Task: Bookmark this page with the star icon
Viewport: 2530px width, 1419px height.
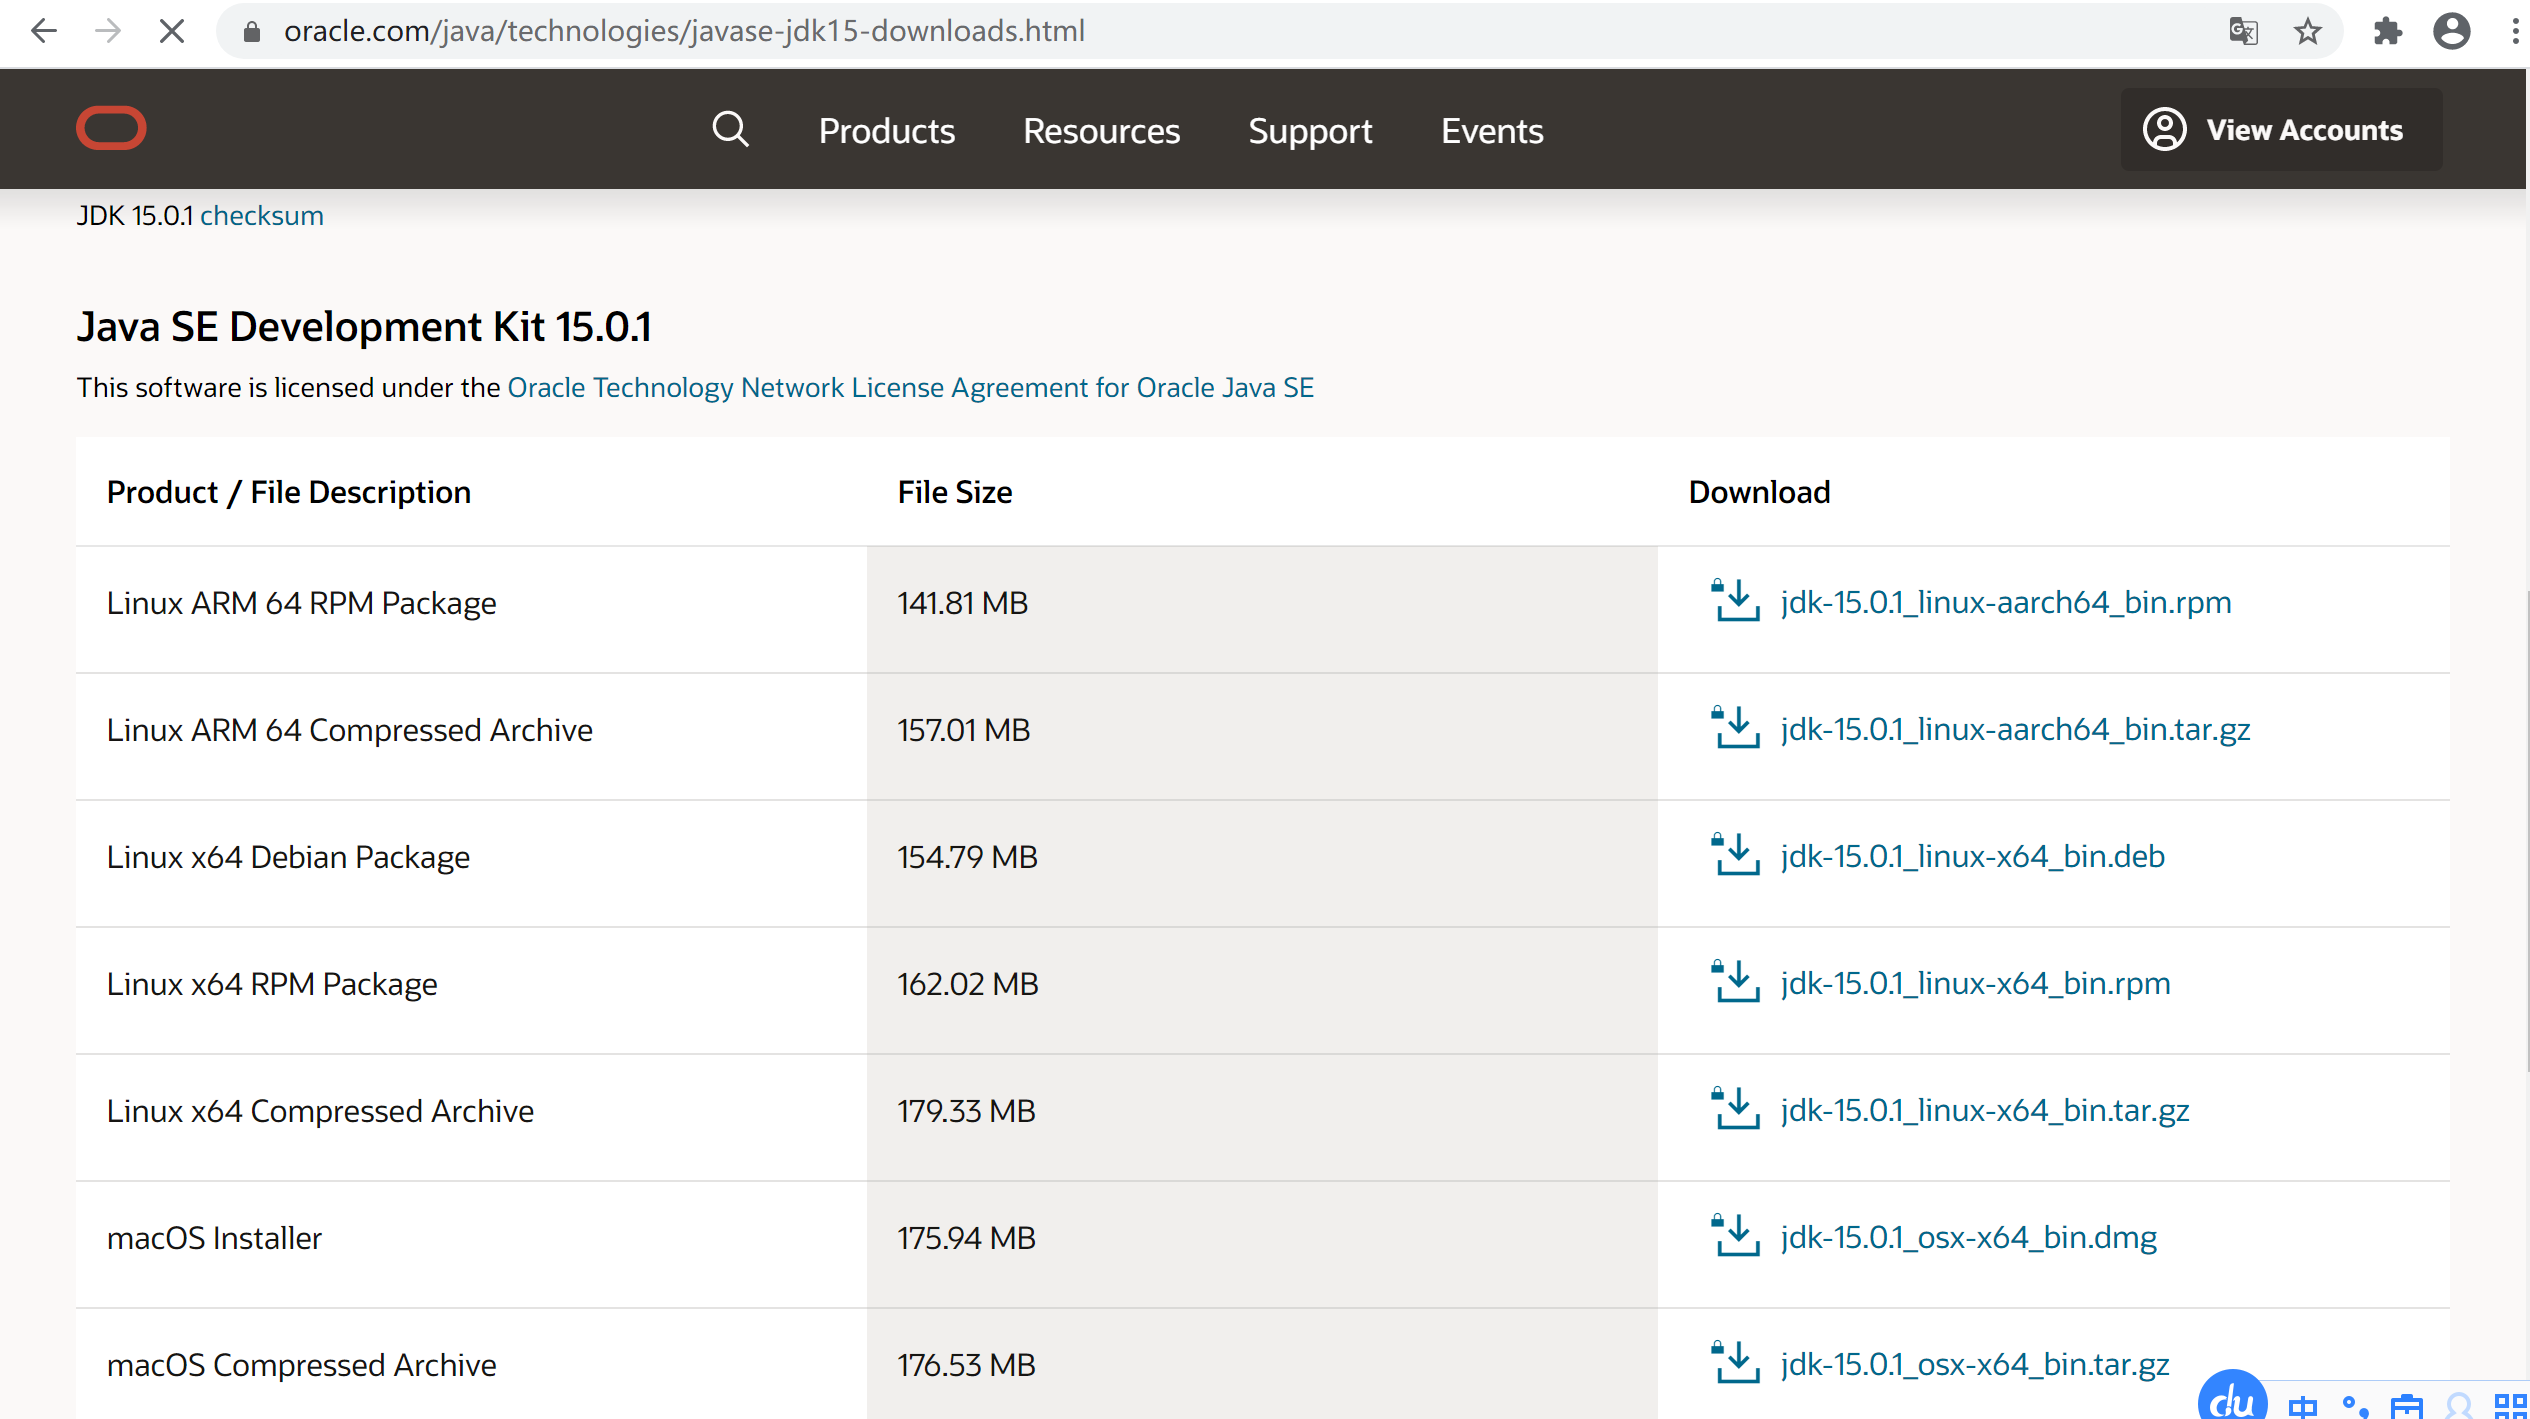Action: (x=2308, y=32)
